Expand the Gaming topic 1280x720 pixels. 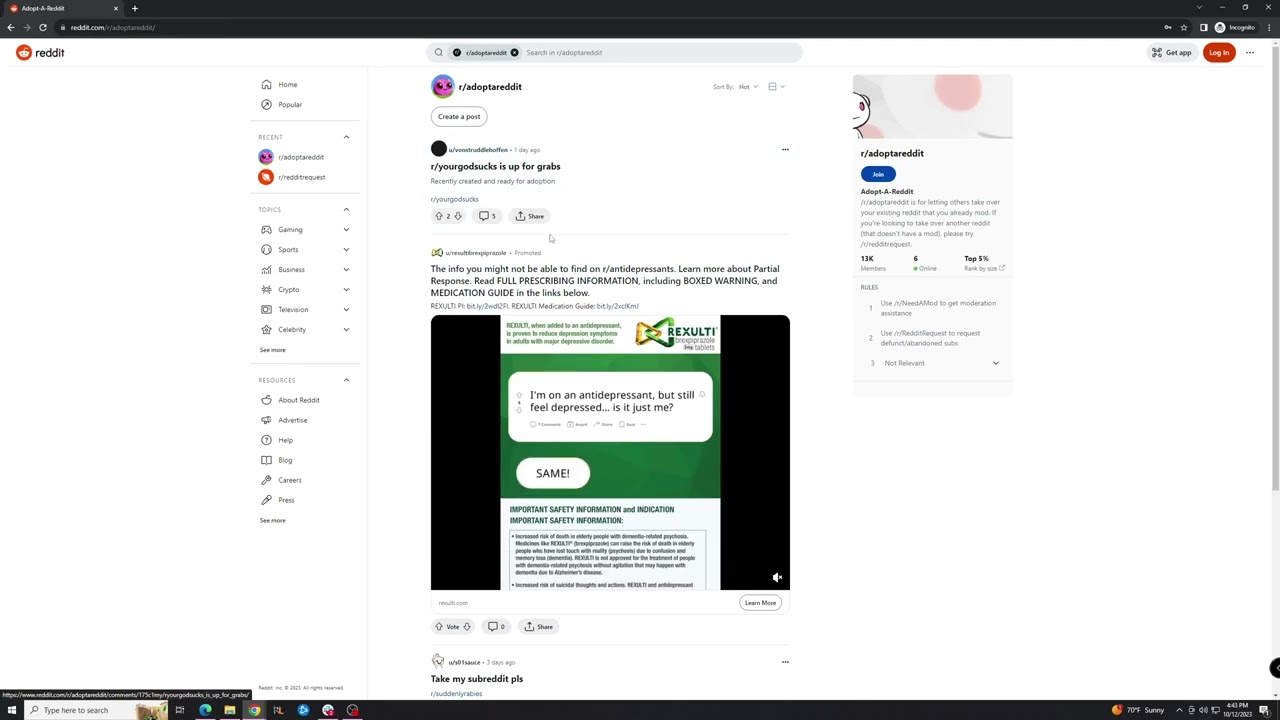tap(346, 230)
